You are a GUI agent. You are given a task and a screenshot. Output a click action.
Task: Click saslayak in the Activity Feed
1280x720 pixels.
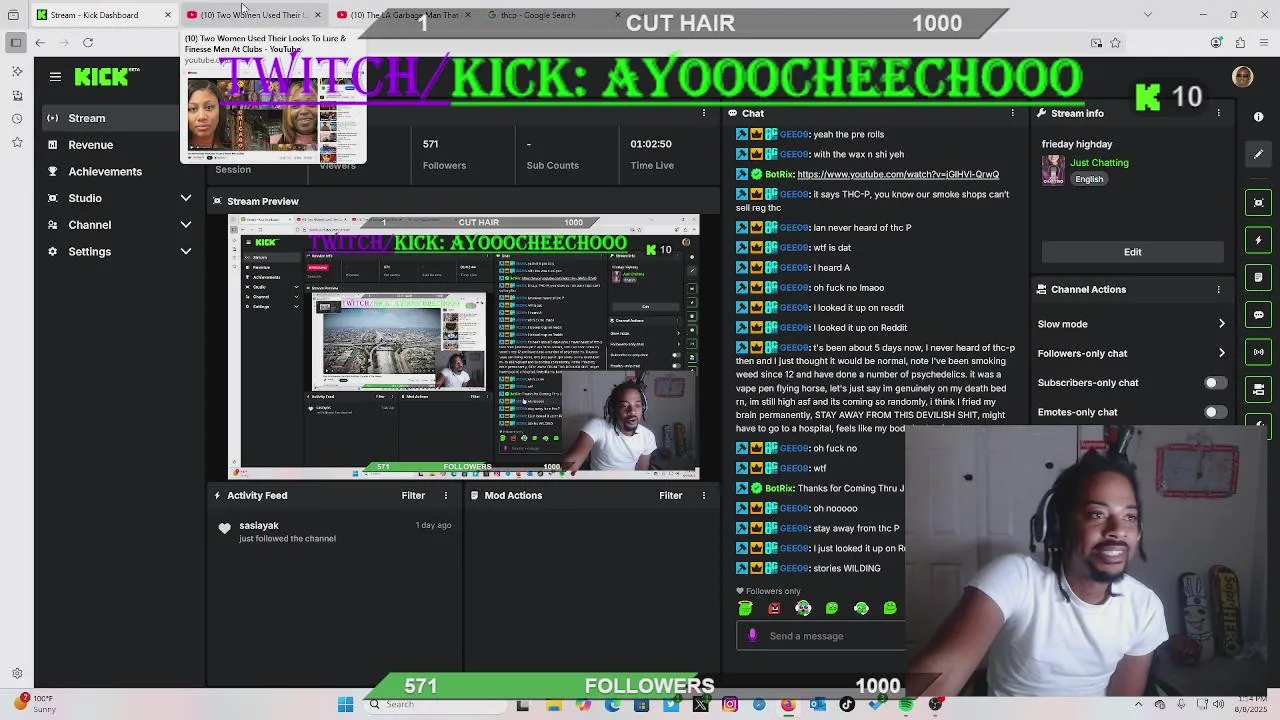(258, 525)
